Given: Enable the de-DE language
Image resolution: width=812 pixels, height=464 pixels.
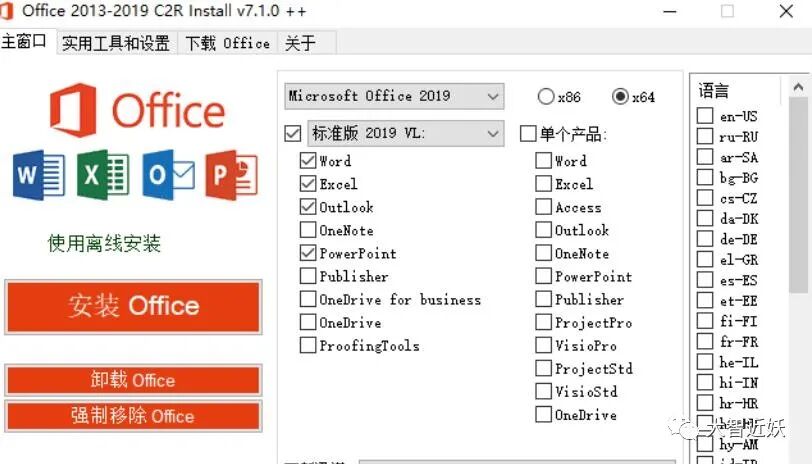Looking at the screenshot, I should [705, 239].
